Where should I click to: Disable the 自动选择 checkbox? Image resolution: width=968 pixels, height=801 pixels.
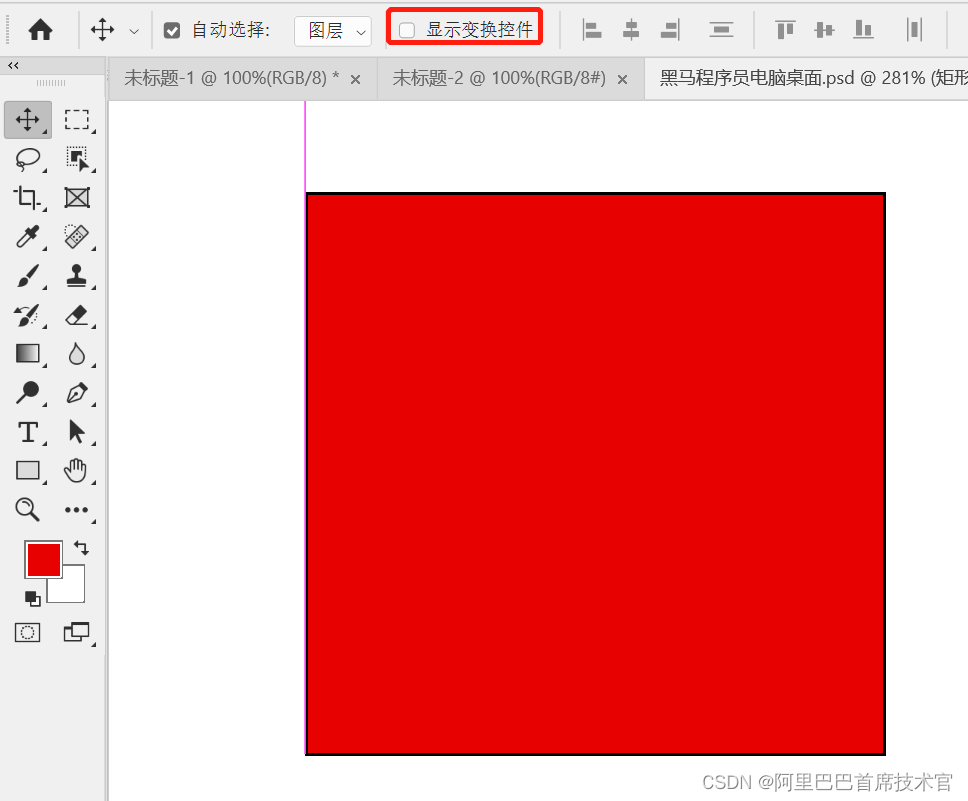pos(172,30)
